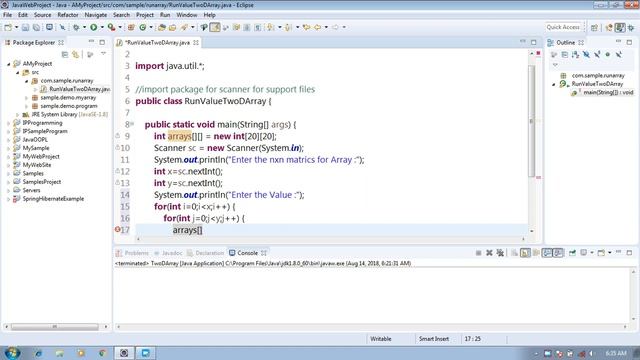Click the Open Perspective icon
The height and width of the screenshot is (360, 640).
pyautogui.click(x=594, y=27)
